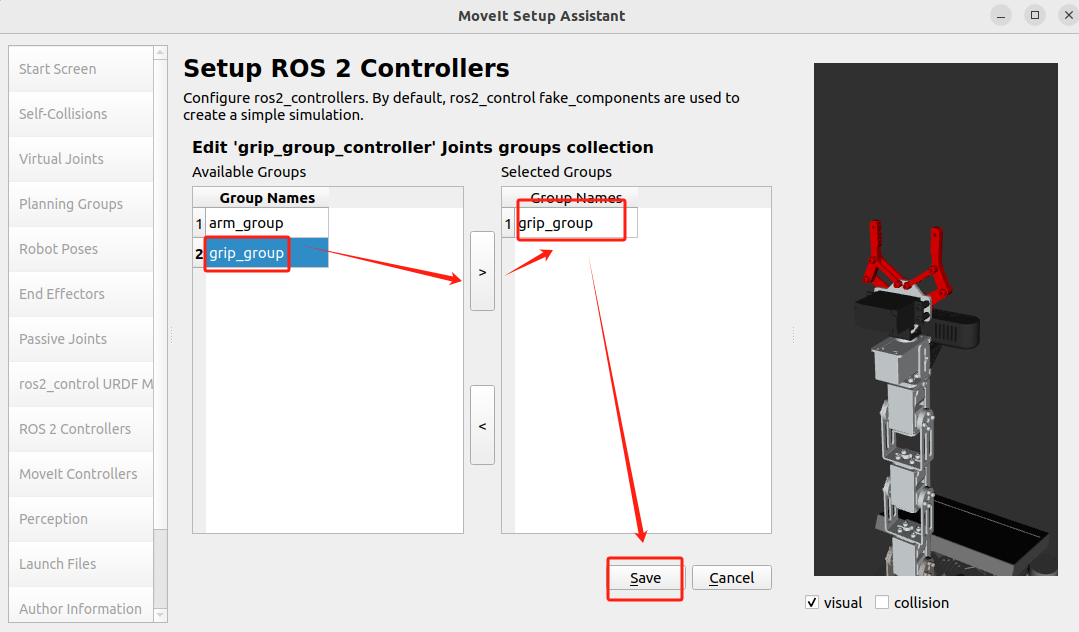Open Virtual Joints page
This screenshot has width=1079, height=632.
point(81,159)
